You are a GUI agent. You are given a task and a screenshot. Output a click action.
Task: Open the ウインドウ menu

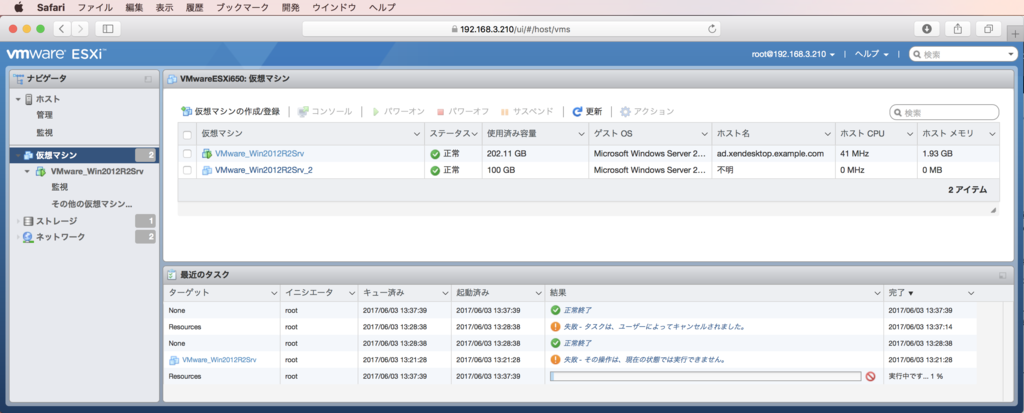(334, 7)
